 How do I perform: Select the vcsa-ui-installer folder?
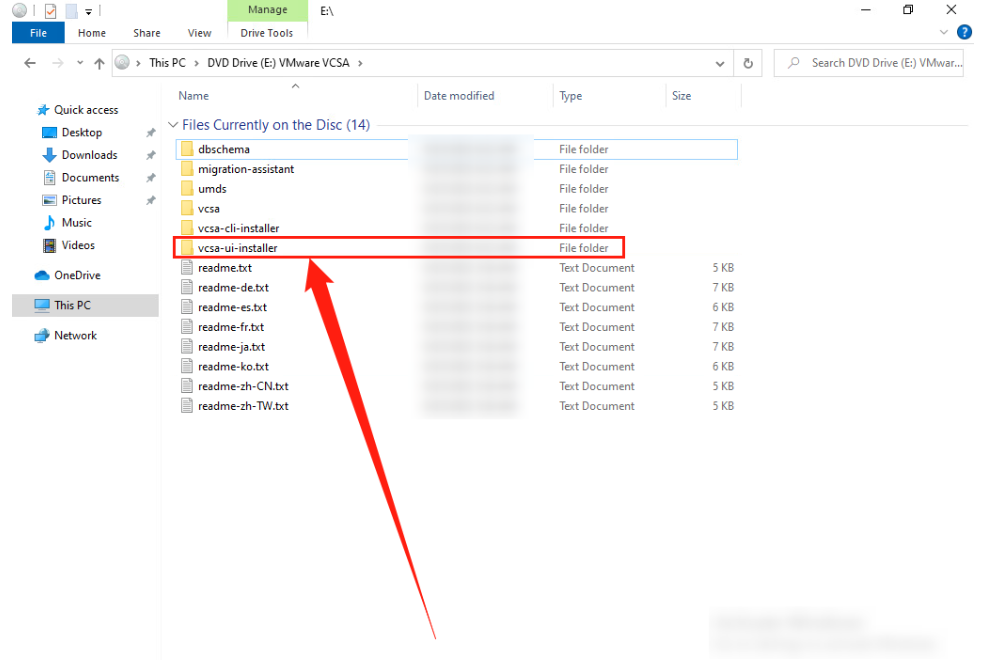click(238, 248)
